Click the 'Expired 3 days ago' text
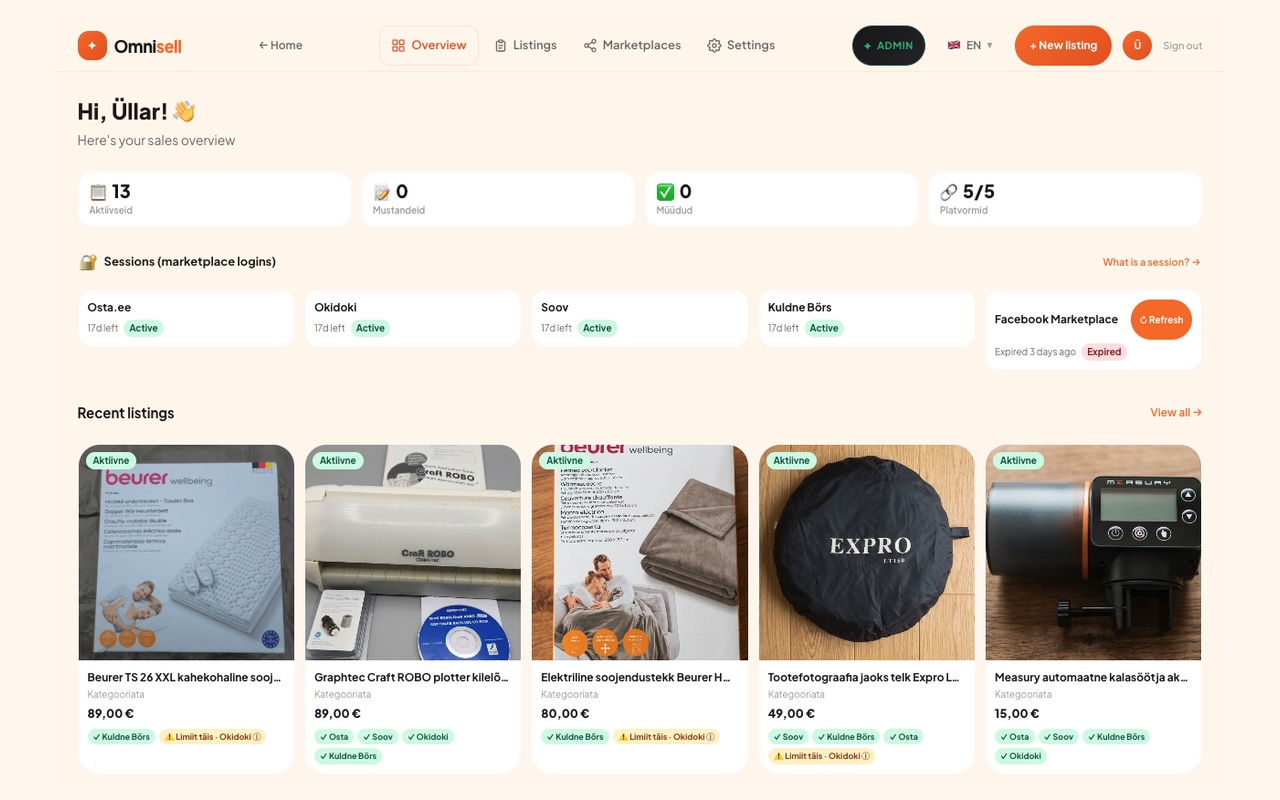 [1035, 352]
